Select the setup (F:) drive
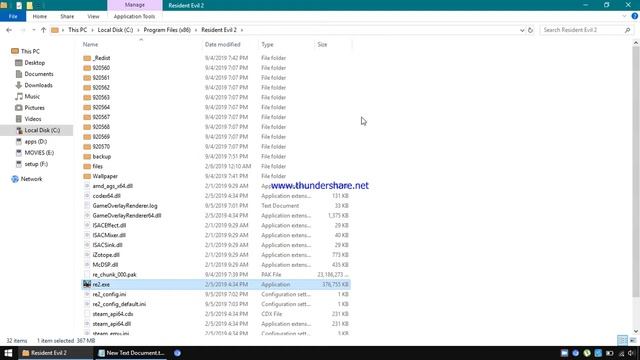Viewport: 640px width, 360px height. [36, 164]
